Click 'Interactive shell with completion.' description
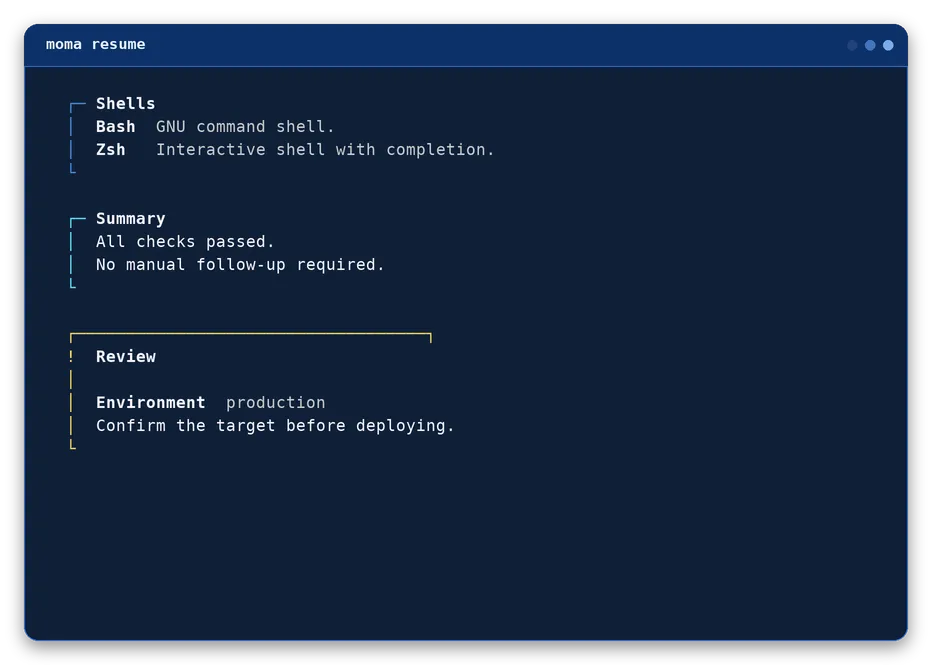The height and width of the screenshot is (665, 932). [x=325, y=150]
